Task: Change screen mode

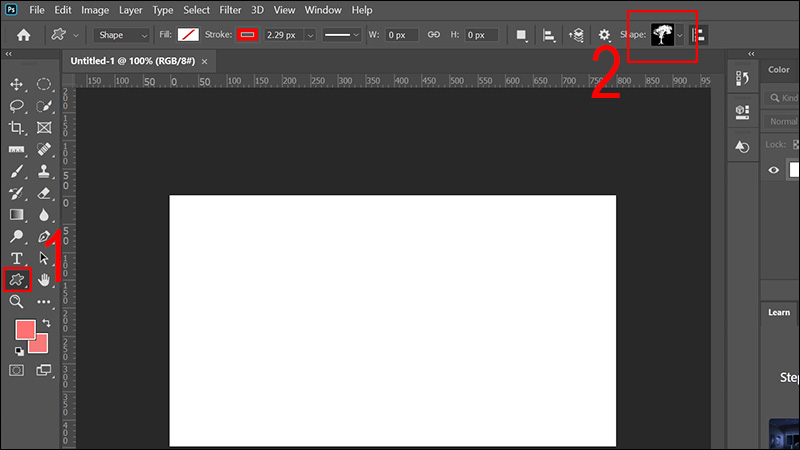Action: point(44,370)
